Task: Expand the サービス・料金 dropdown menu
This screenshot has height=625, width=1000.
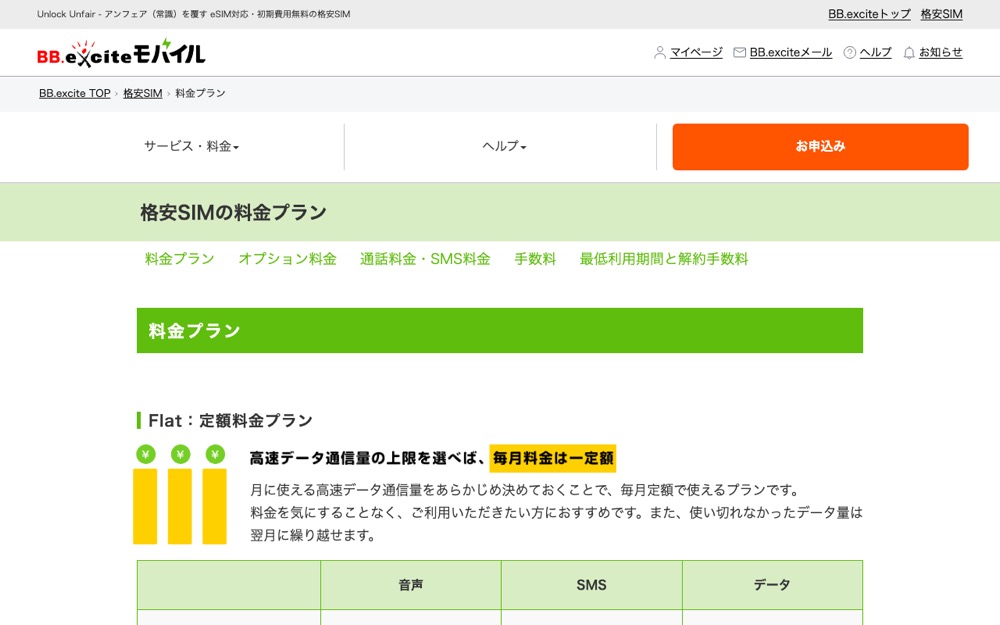Action: click(x=191, y=146)
